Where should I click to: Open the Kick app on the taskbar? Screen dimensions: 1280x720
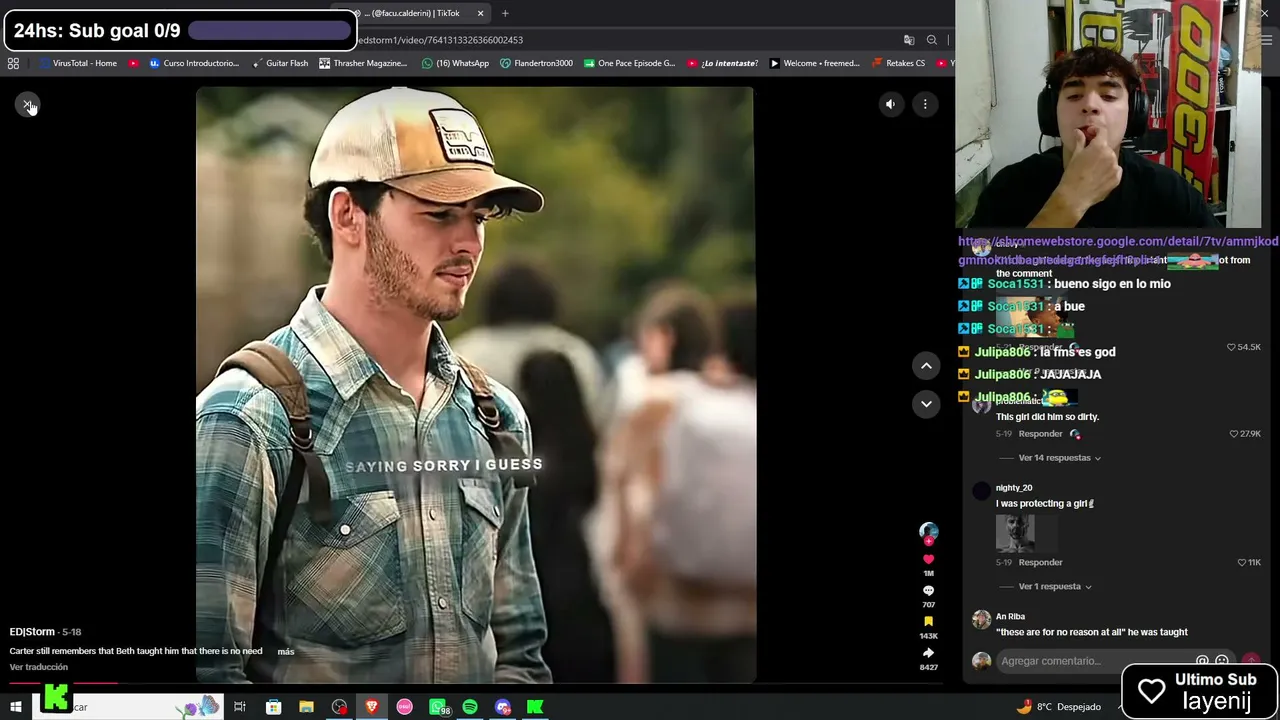pos(536,707)
